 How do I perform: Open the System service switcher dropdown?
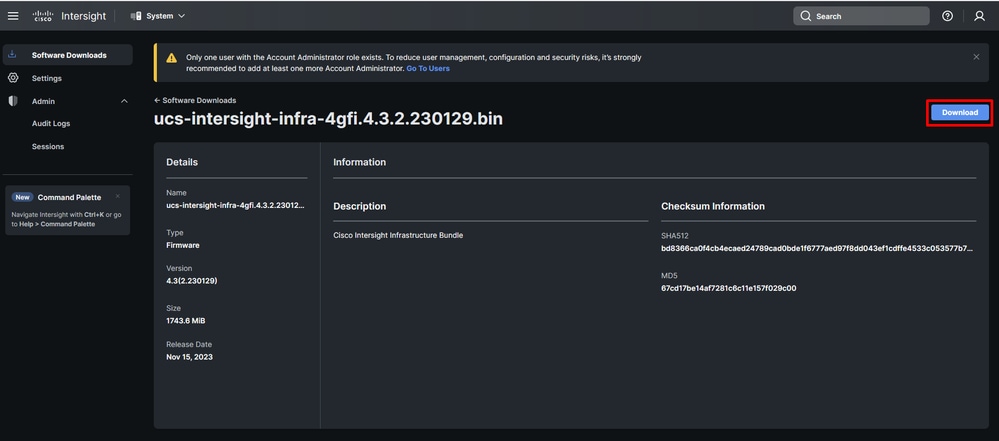[x=158, y=16]
